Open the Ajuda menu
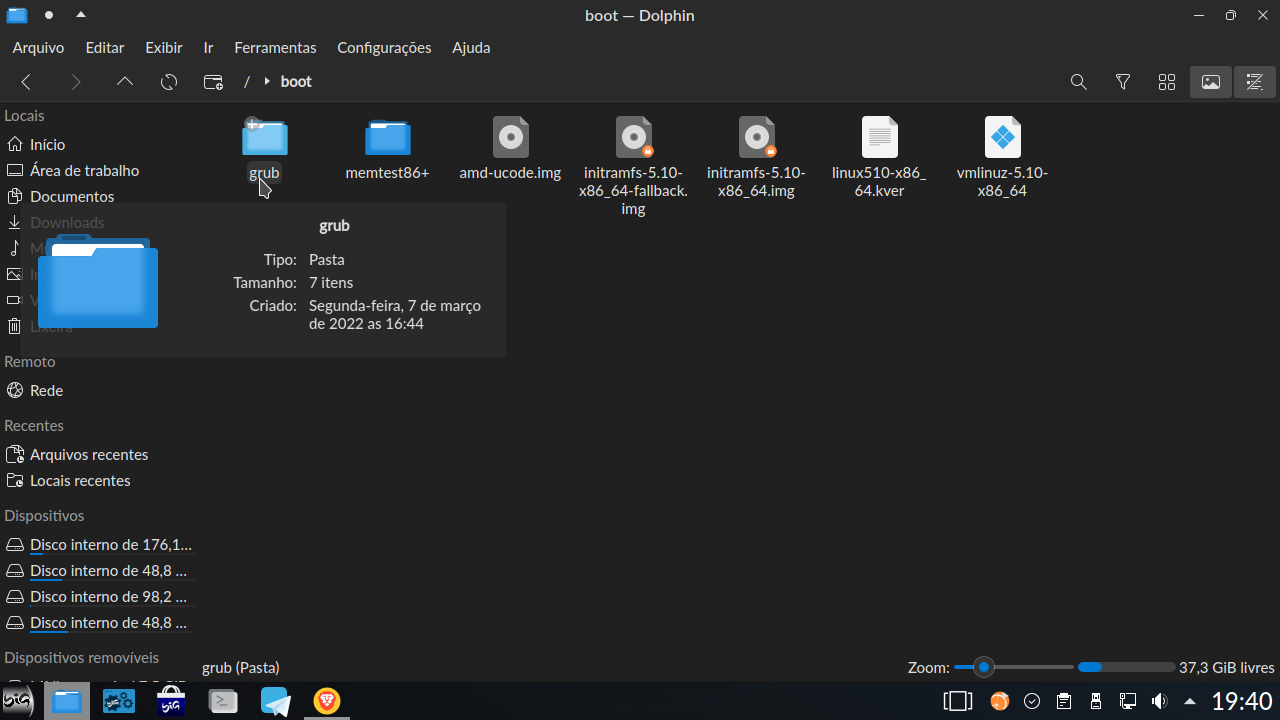 click(x=471, y=47)
